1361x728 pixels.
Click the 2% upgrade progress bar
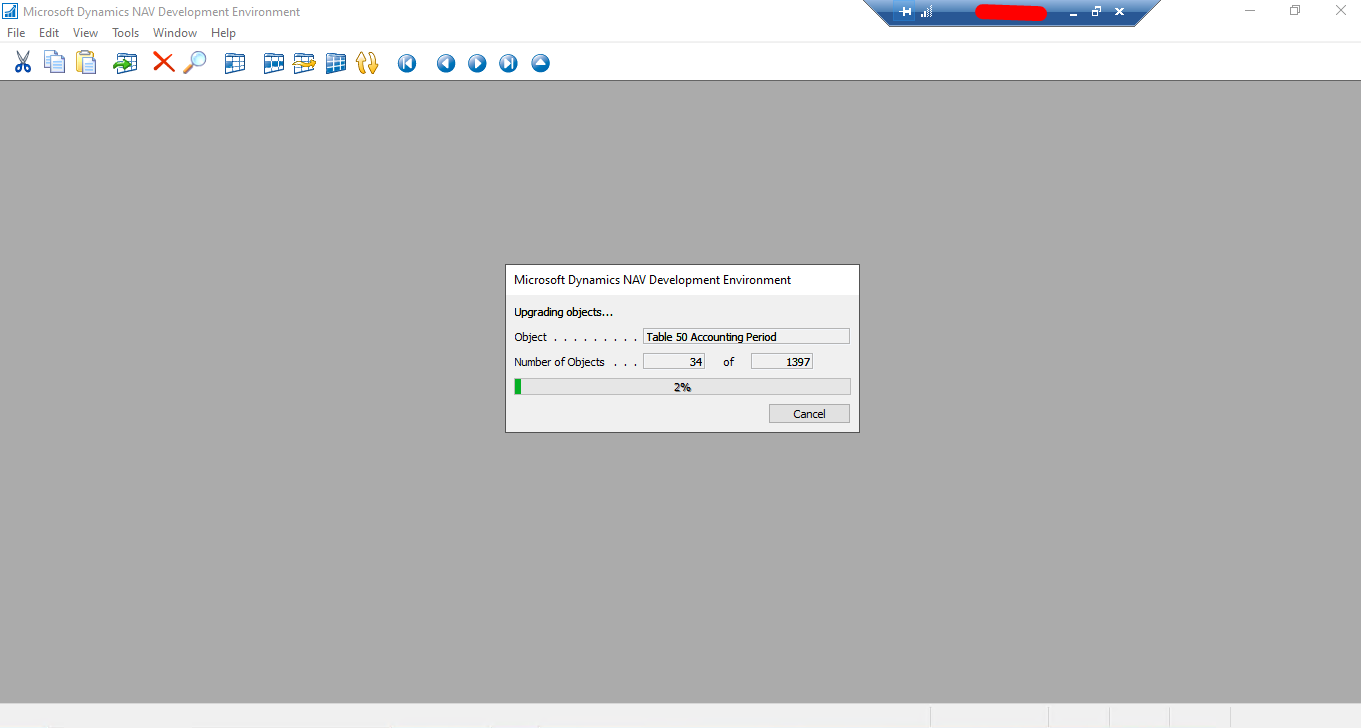pyautogui.click(x=682, y=387)
